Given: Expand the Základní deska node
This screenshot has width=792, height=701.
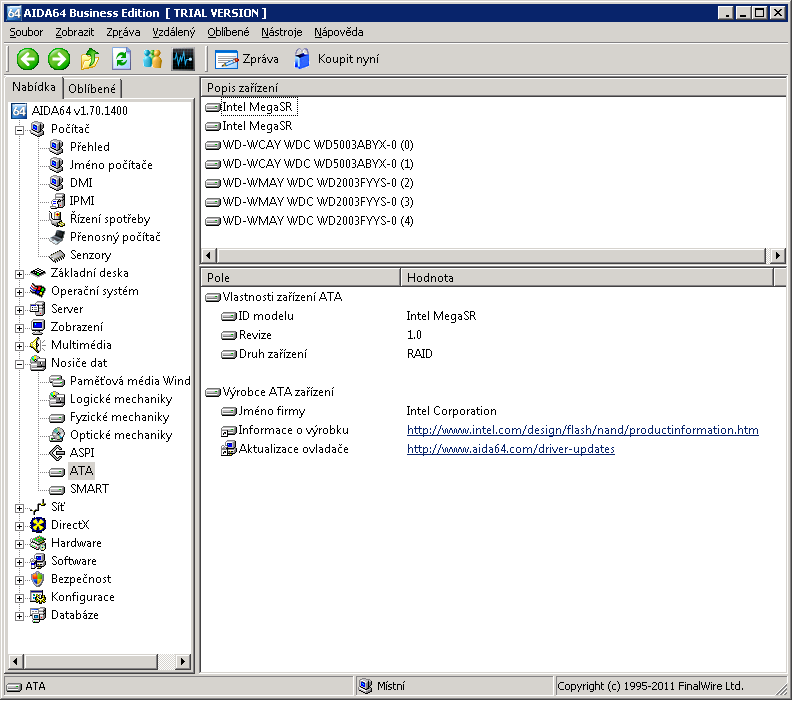Looking at the screenshot, I should coord(19,274).
